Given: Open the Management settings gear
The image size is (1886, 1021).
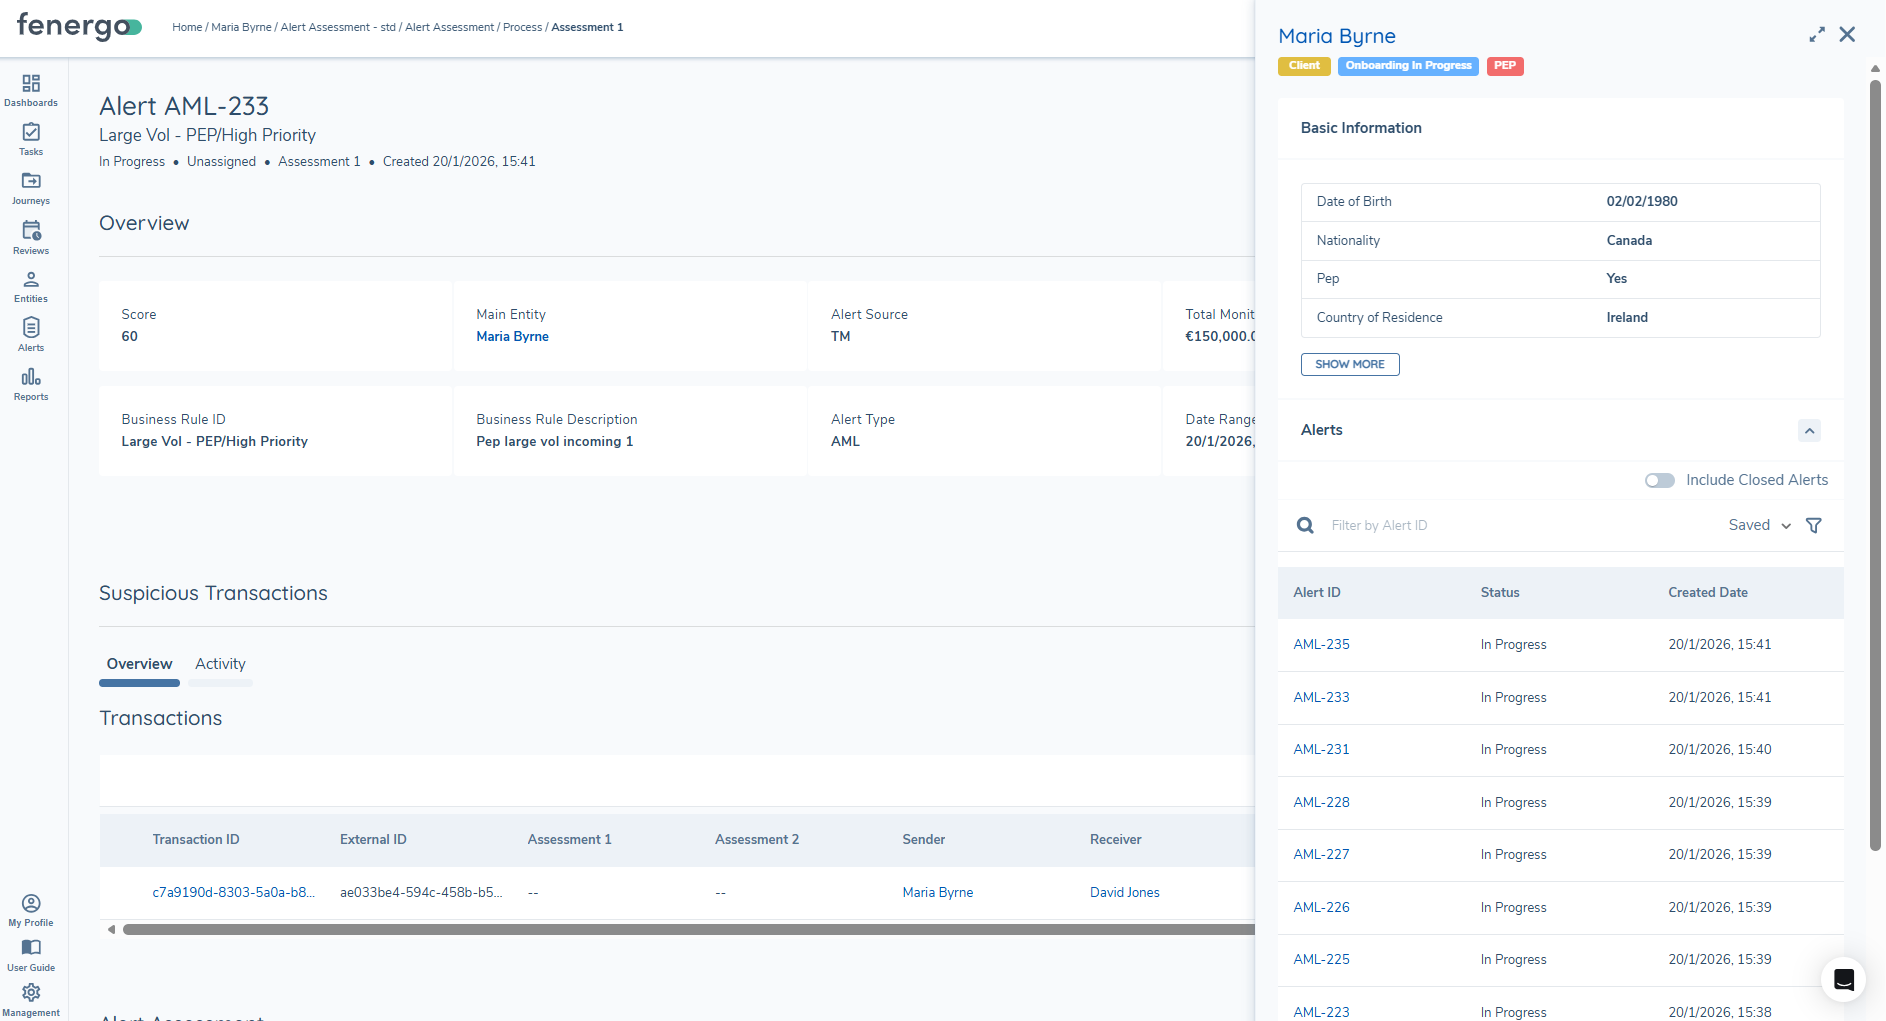Looking at the screenshot, I should [x=31, y=992].
